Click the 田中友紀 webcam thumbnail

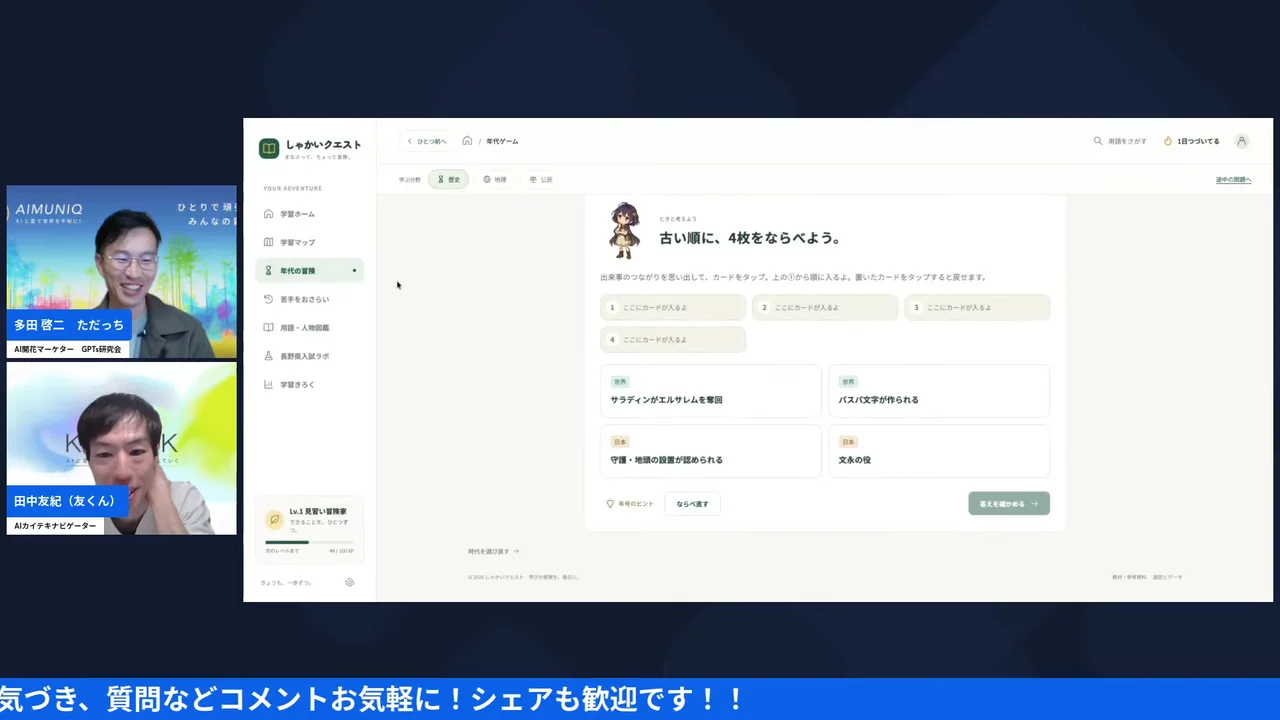(122, 448)
